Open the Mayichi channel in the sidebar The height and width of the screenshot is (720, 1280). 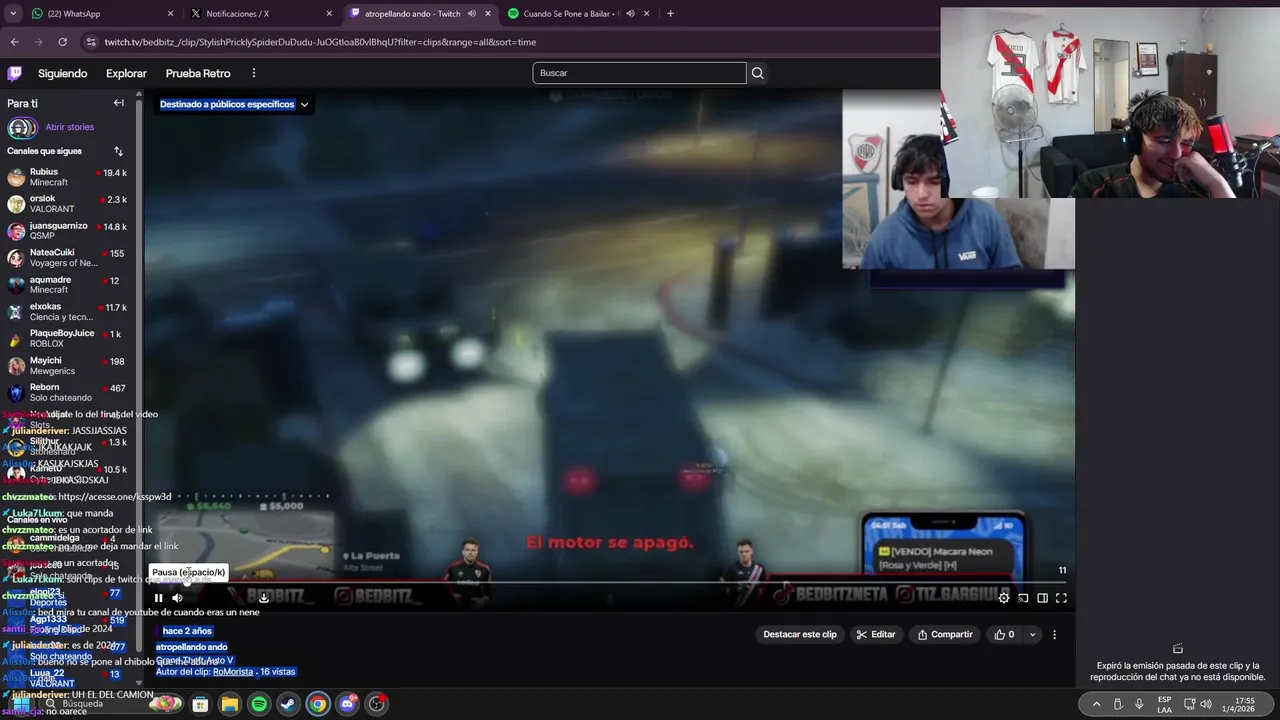pos(67,366)
